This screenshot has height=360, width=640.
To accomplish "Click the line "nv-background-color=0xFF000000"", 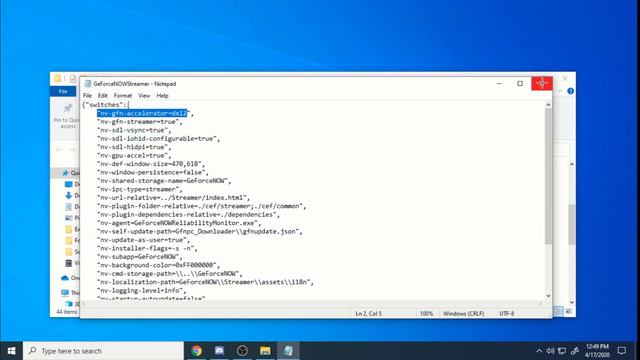I will pyautogui.click(x=158, y=265).
